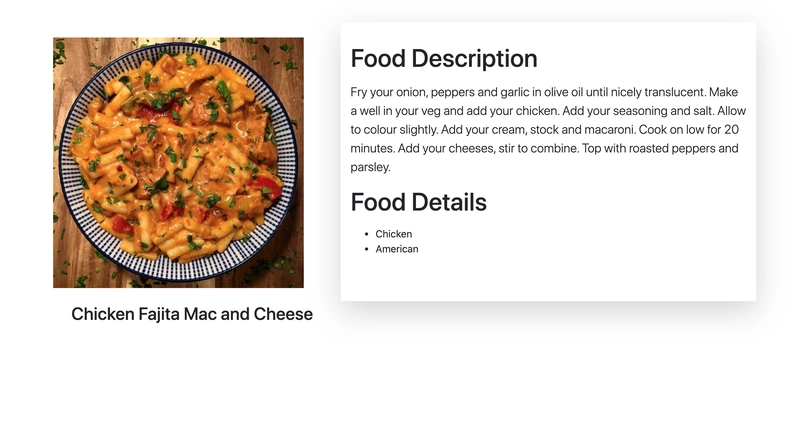
Task: Click the Food Description heading
Action: [x=444, y=58]
